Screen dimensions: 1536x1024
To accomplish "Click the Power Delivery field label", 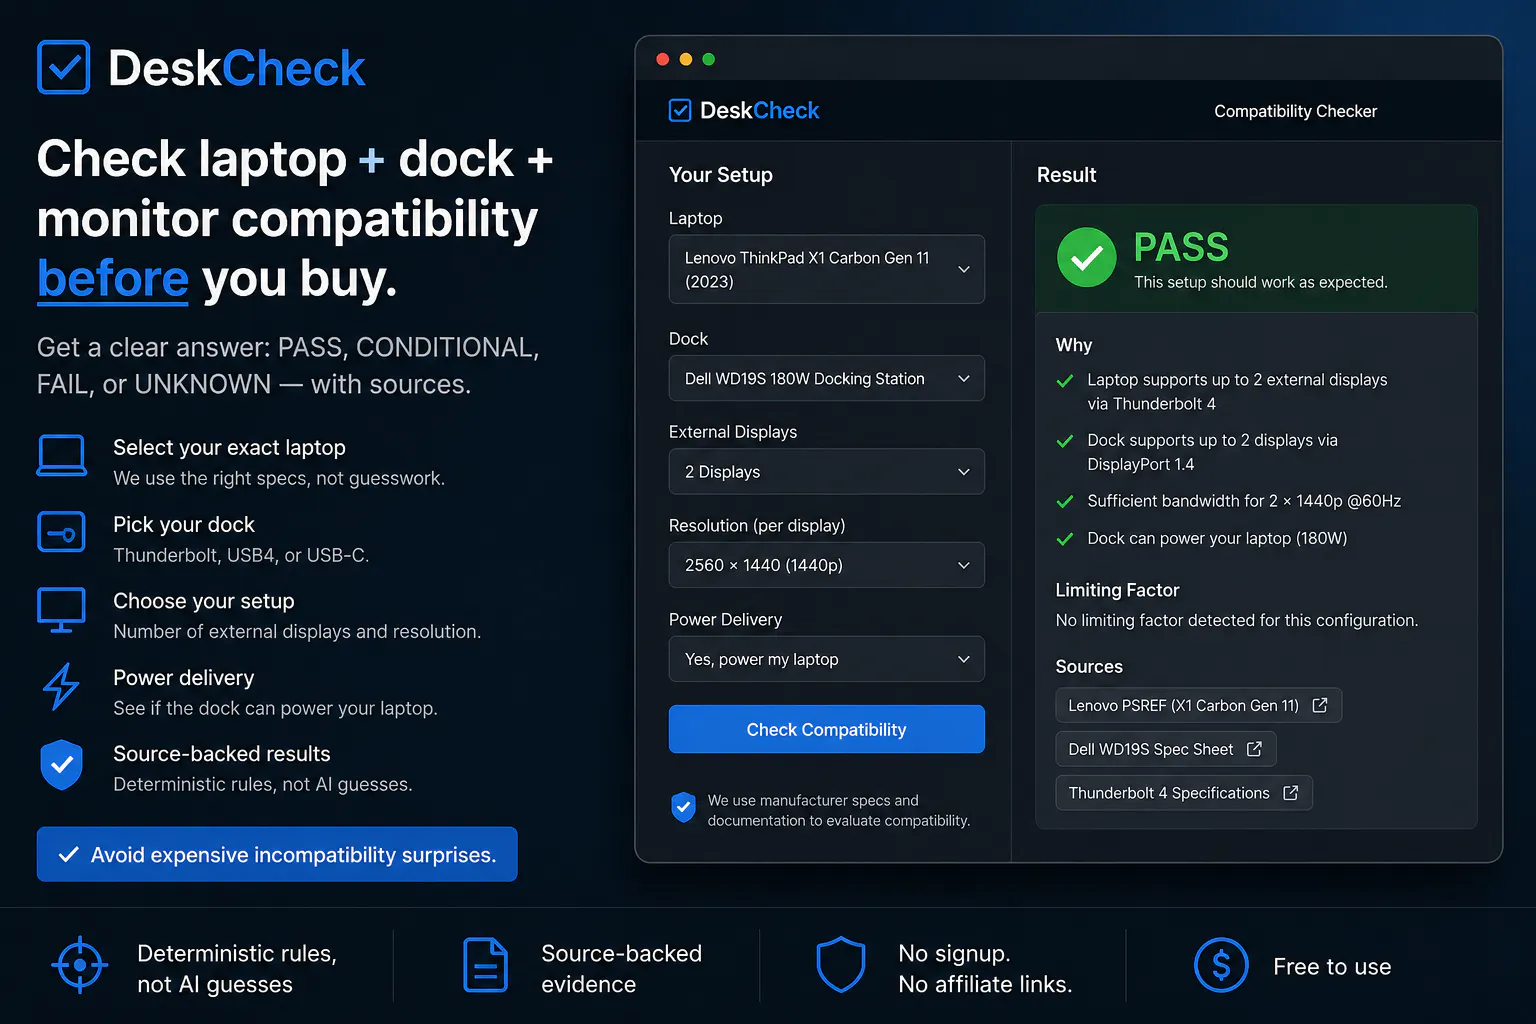I will [725, 620].
